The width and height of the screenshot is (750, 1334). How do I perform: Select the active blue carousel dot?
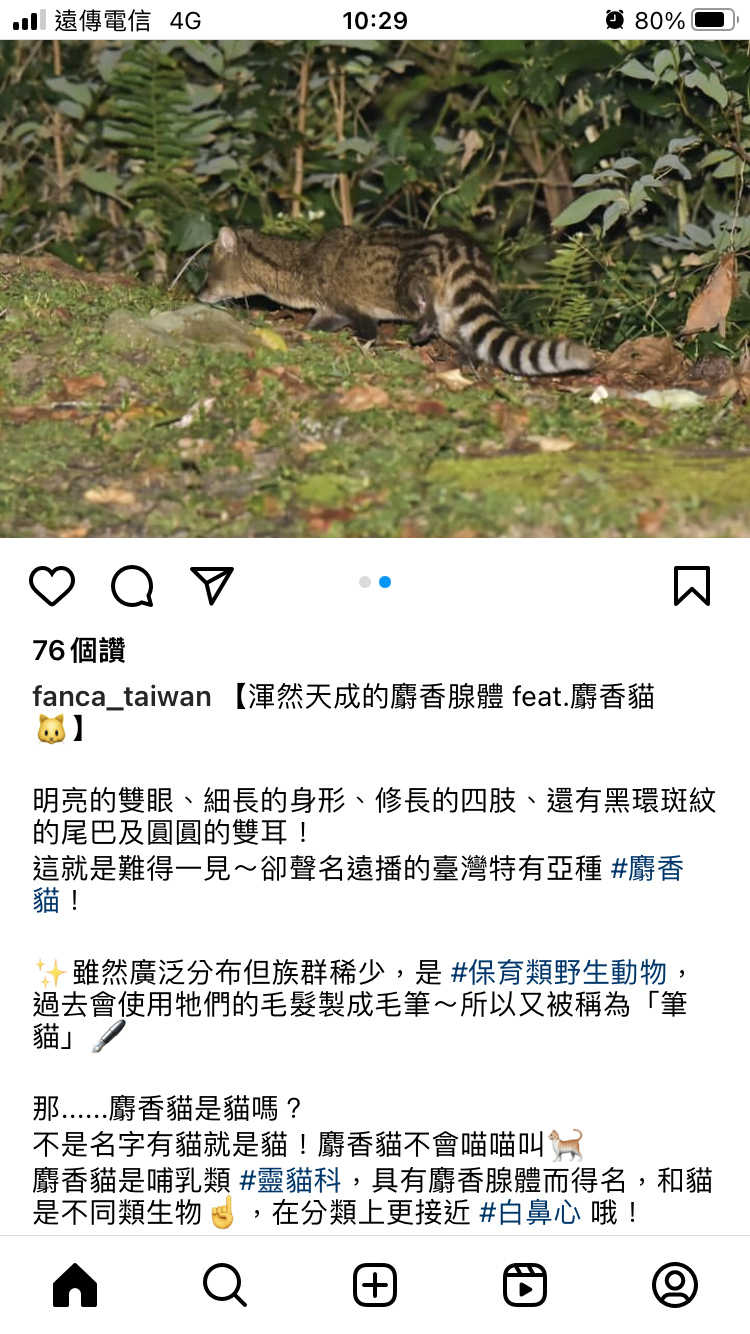pos(385,582)
